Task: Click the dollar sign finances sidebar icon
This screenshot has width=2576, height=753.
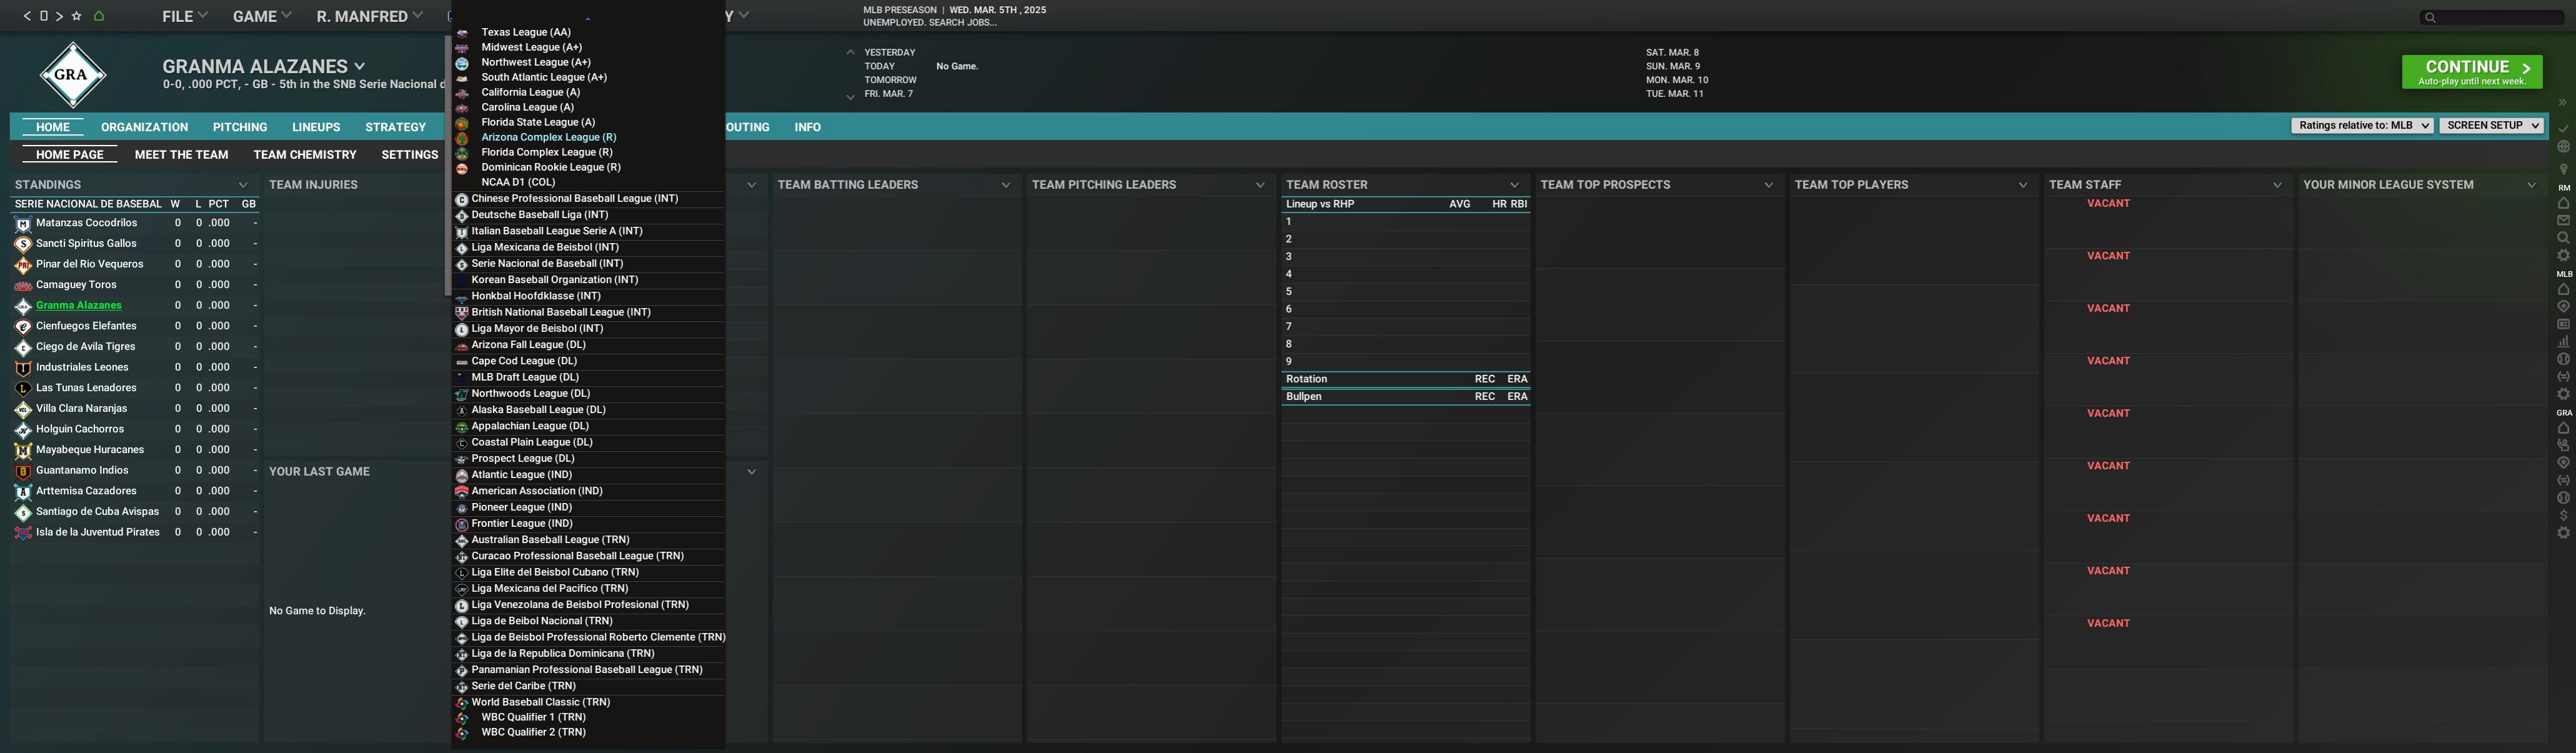Action: coord(2563,516)
